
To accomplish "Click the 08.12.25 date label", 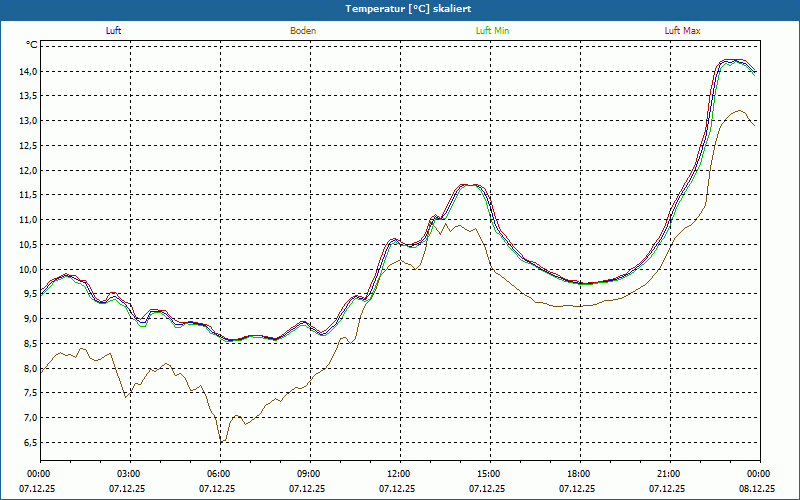I will click(757, 489).
